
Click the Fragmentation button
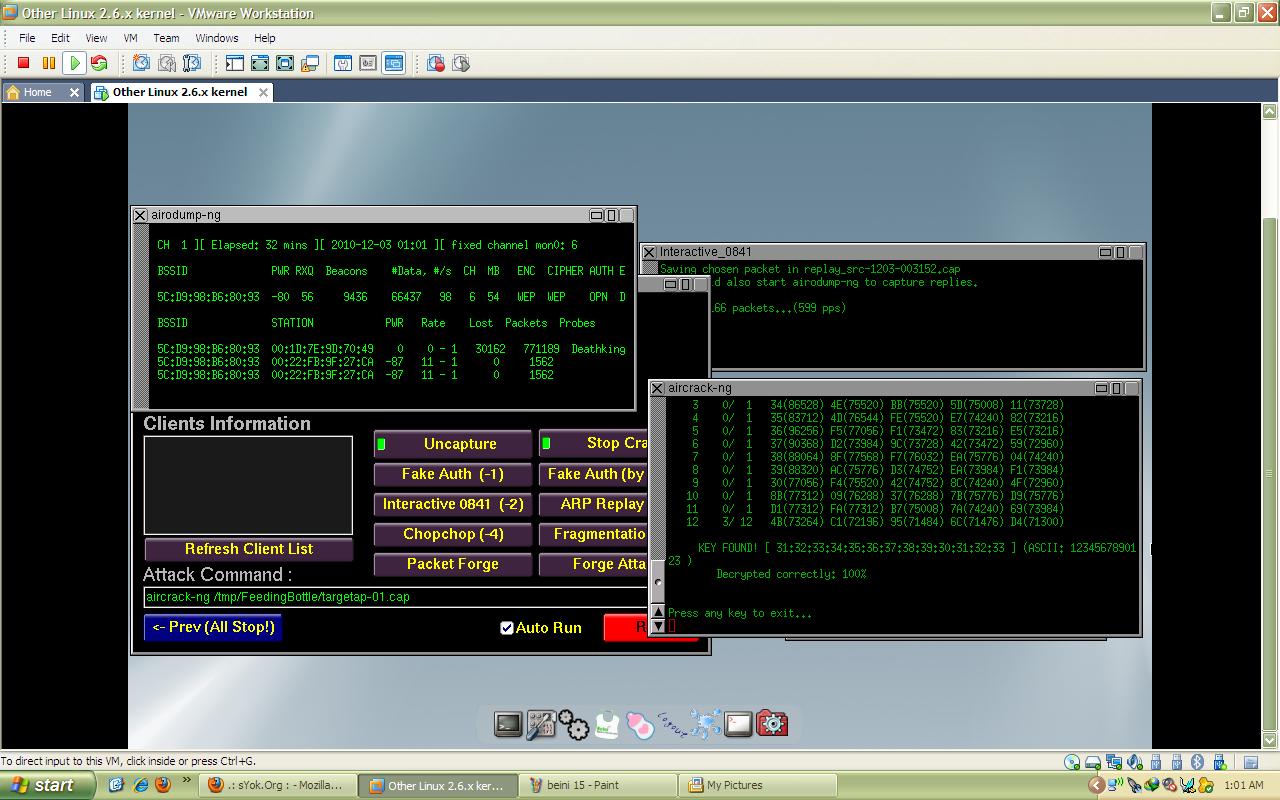[594, 534]
